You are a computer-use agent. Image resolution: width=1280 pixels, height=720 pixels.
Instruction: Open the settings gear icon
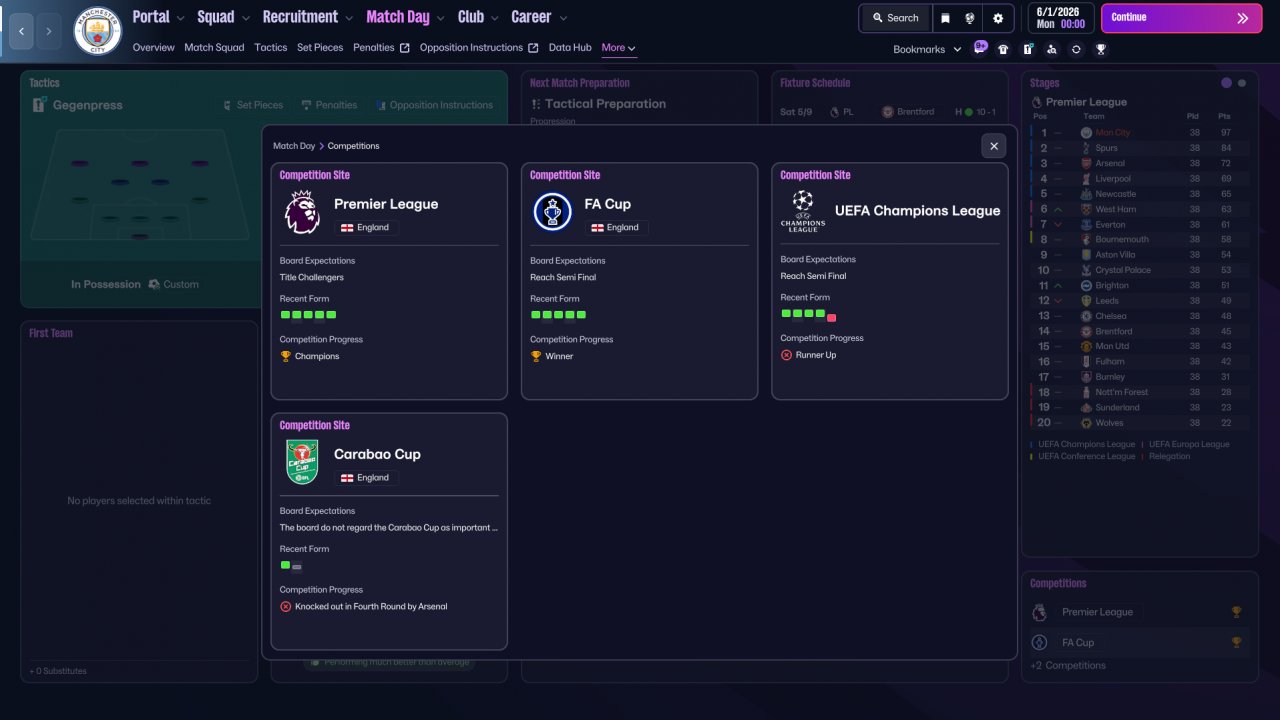point(998,18)
